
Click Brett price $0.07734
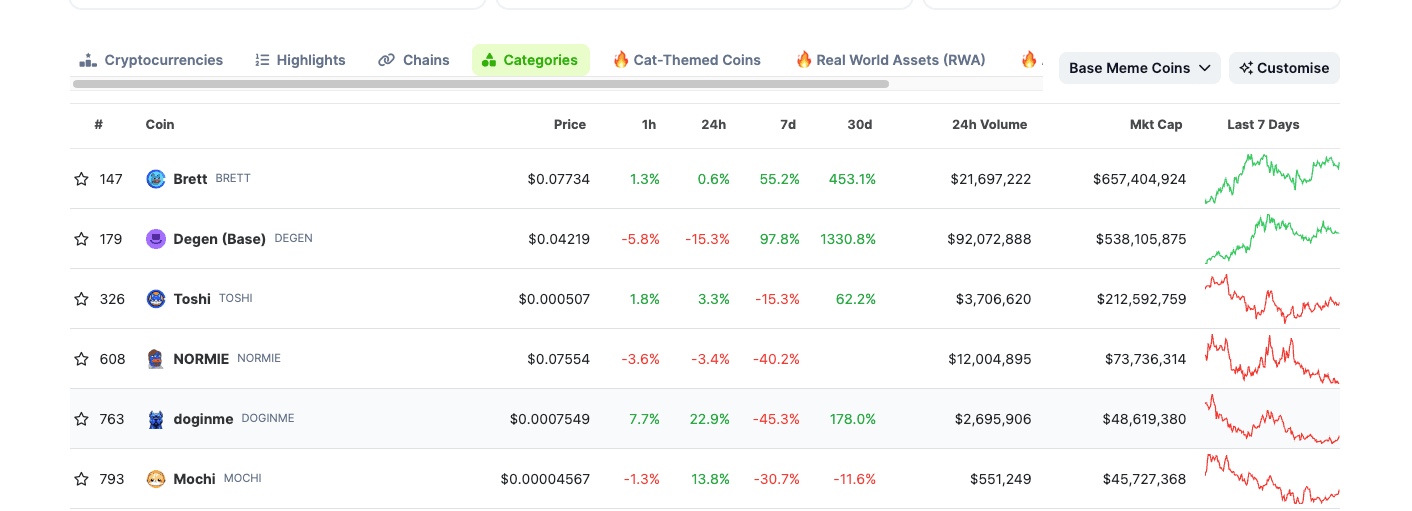coord(559,179)
